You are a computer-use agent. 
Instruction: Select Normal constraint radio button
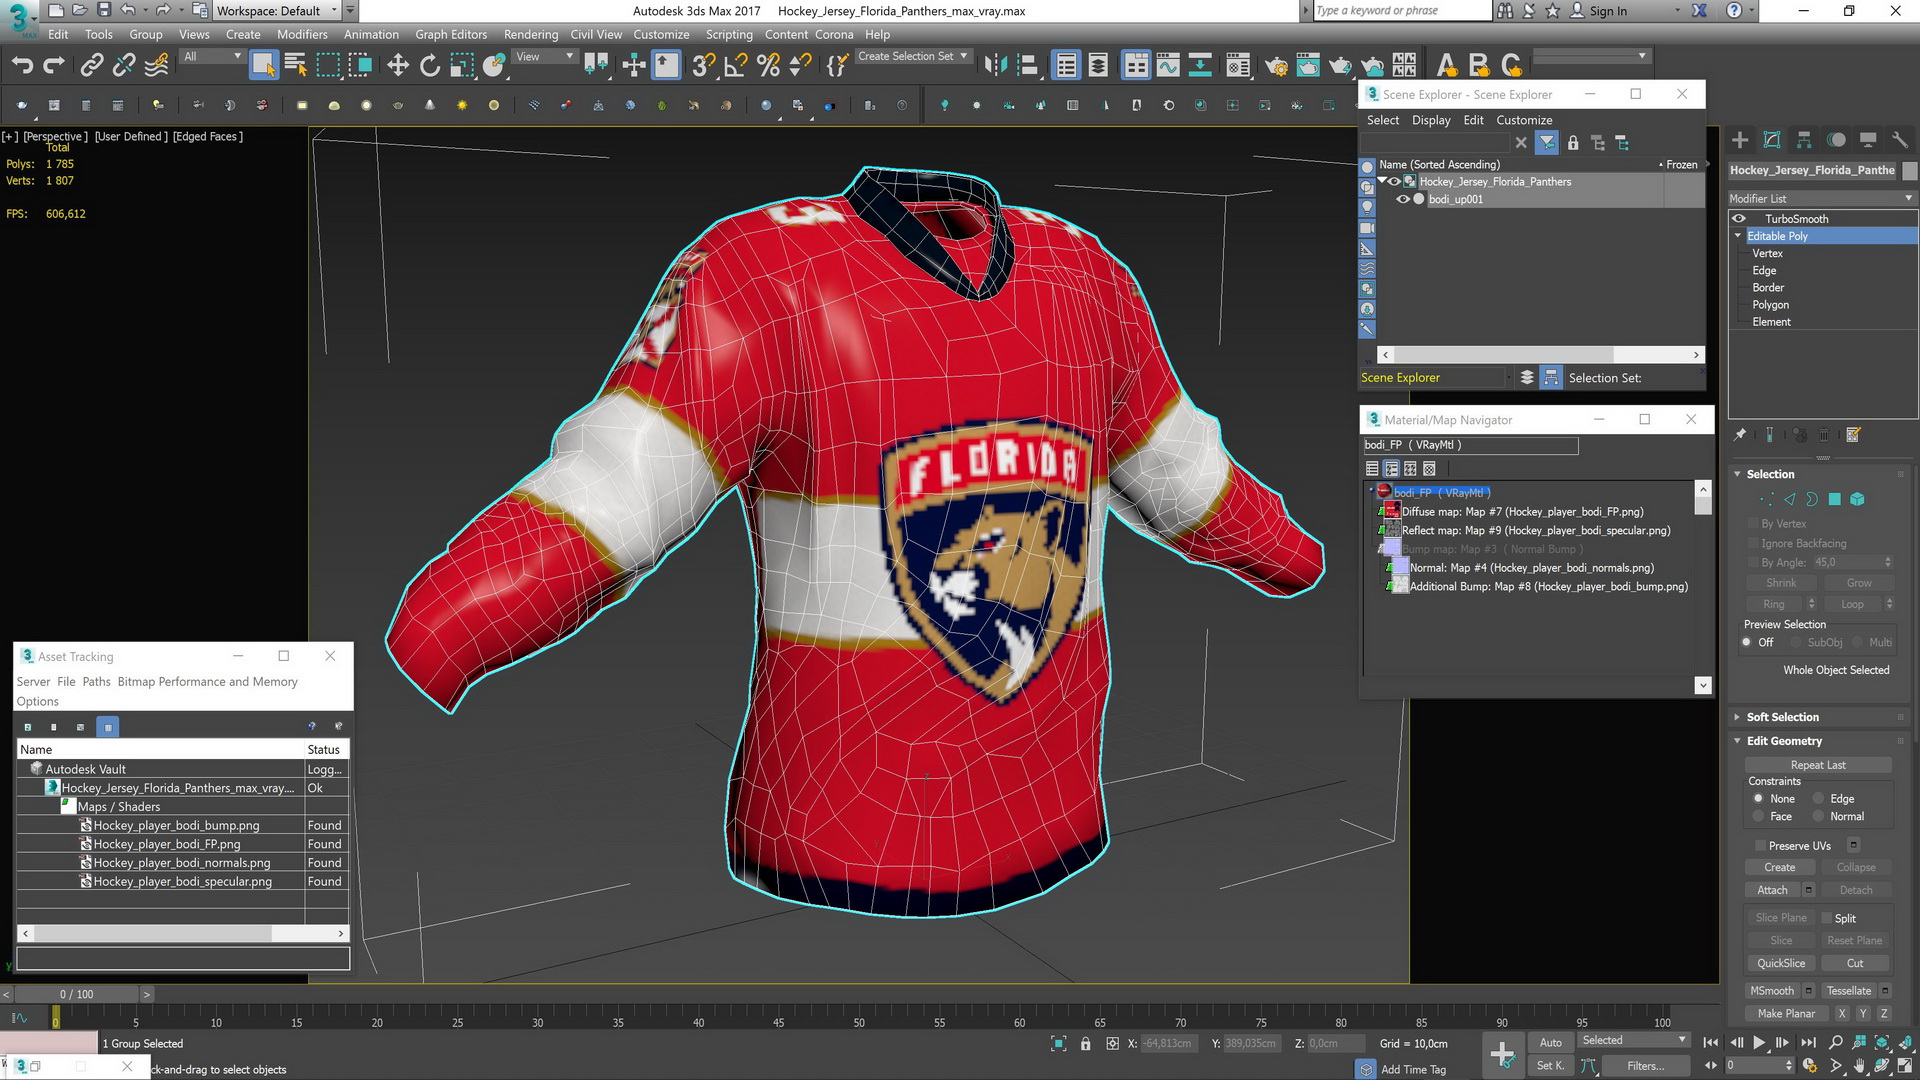coord(1818,817)
